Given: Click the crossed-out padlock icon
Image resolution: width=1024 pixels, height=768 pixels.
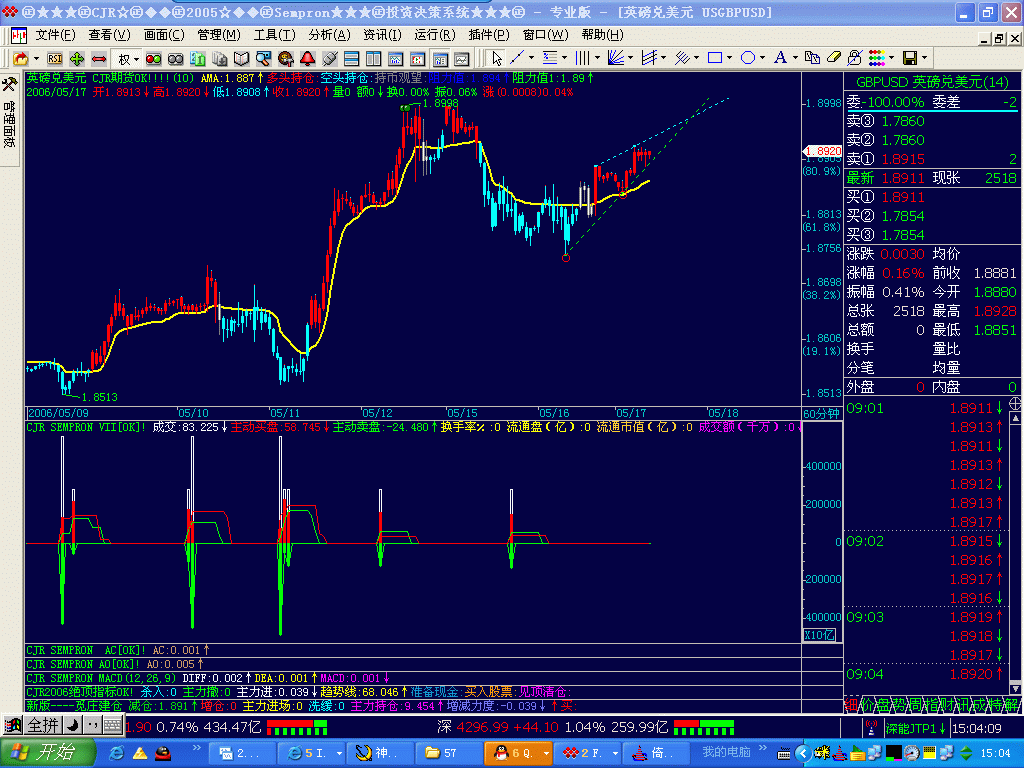Looking at the screenshot, I should click(855, 58).
